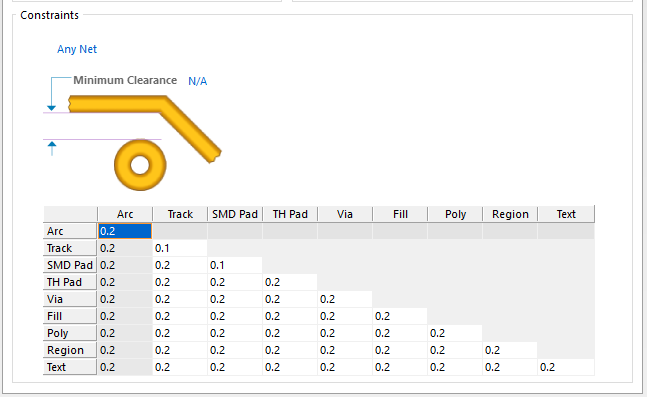Select the Fill row Via column cell

tap(345, 316)
